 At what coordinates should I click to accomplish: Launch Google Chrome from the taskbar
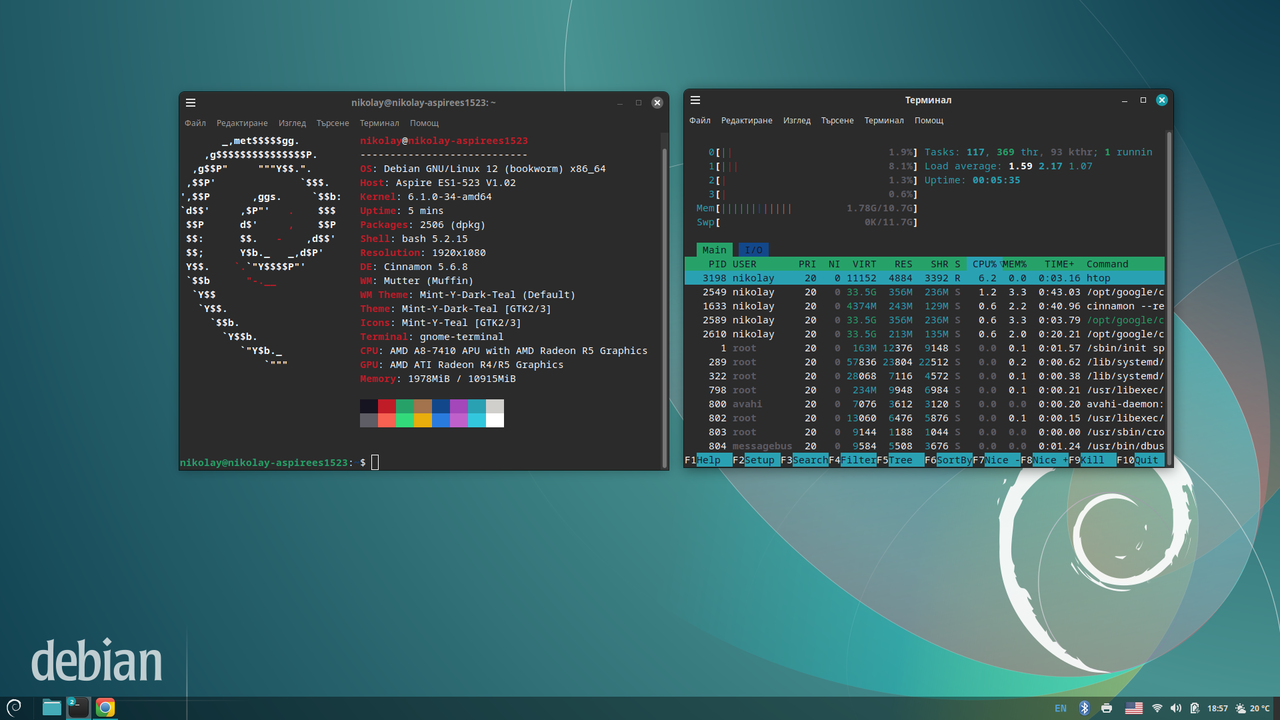tap(105, 708)
